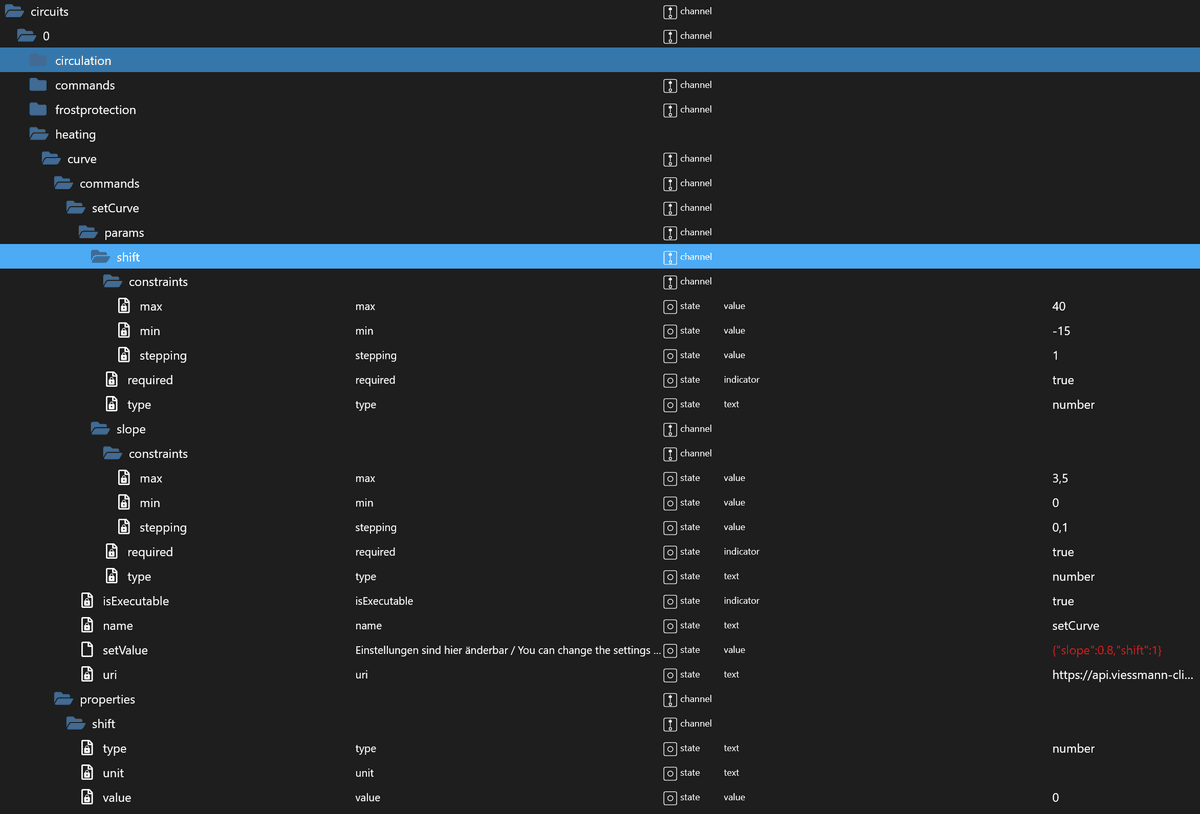Click the folder icon of params
The height and width of the screenshot is (814, 1200).
85,232
